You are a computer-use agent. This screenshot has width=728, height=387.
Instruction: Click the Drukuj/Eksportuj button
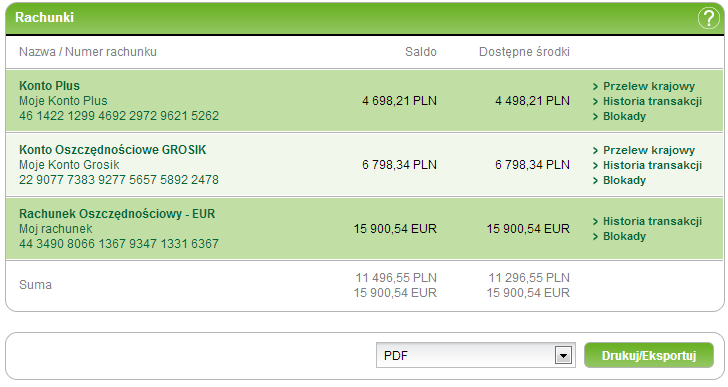(x=649, y=355)
